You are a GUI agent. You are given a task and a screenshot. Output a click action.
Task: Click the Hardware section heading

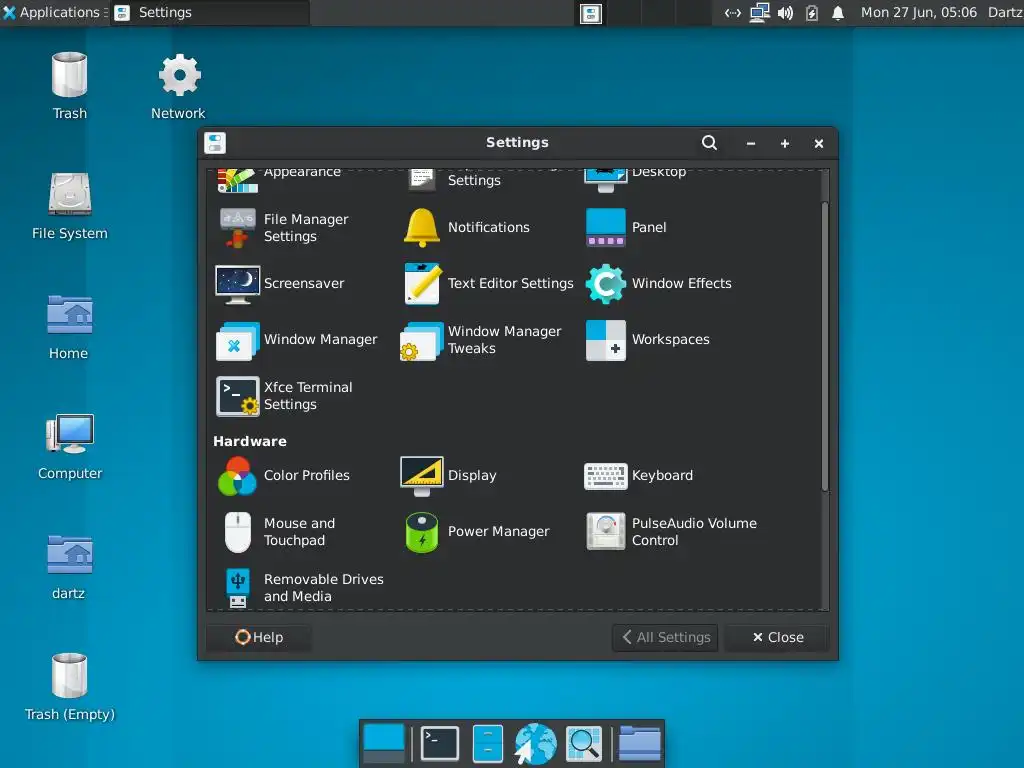pos(250,441)
